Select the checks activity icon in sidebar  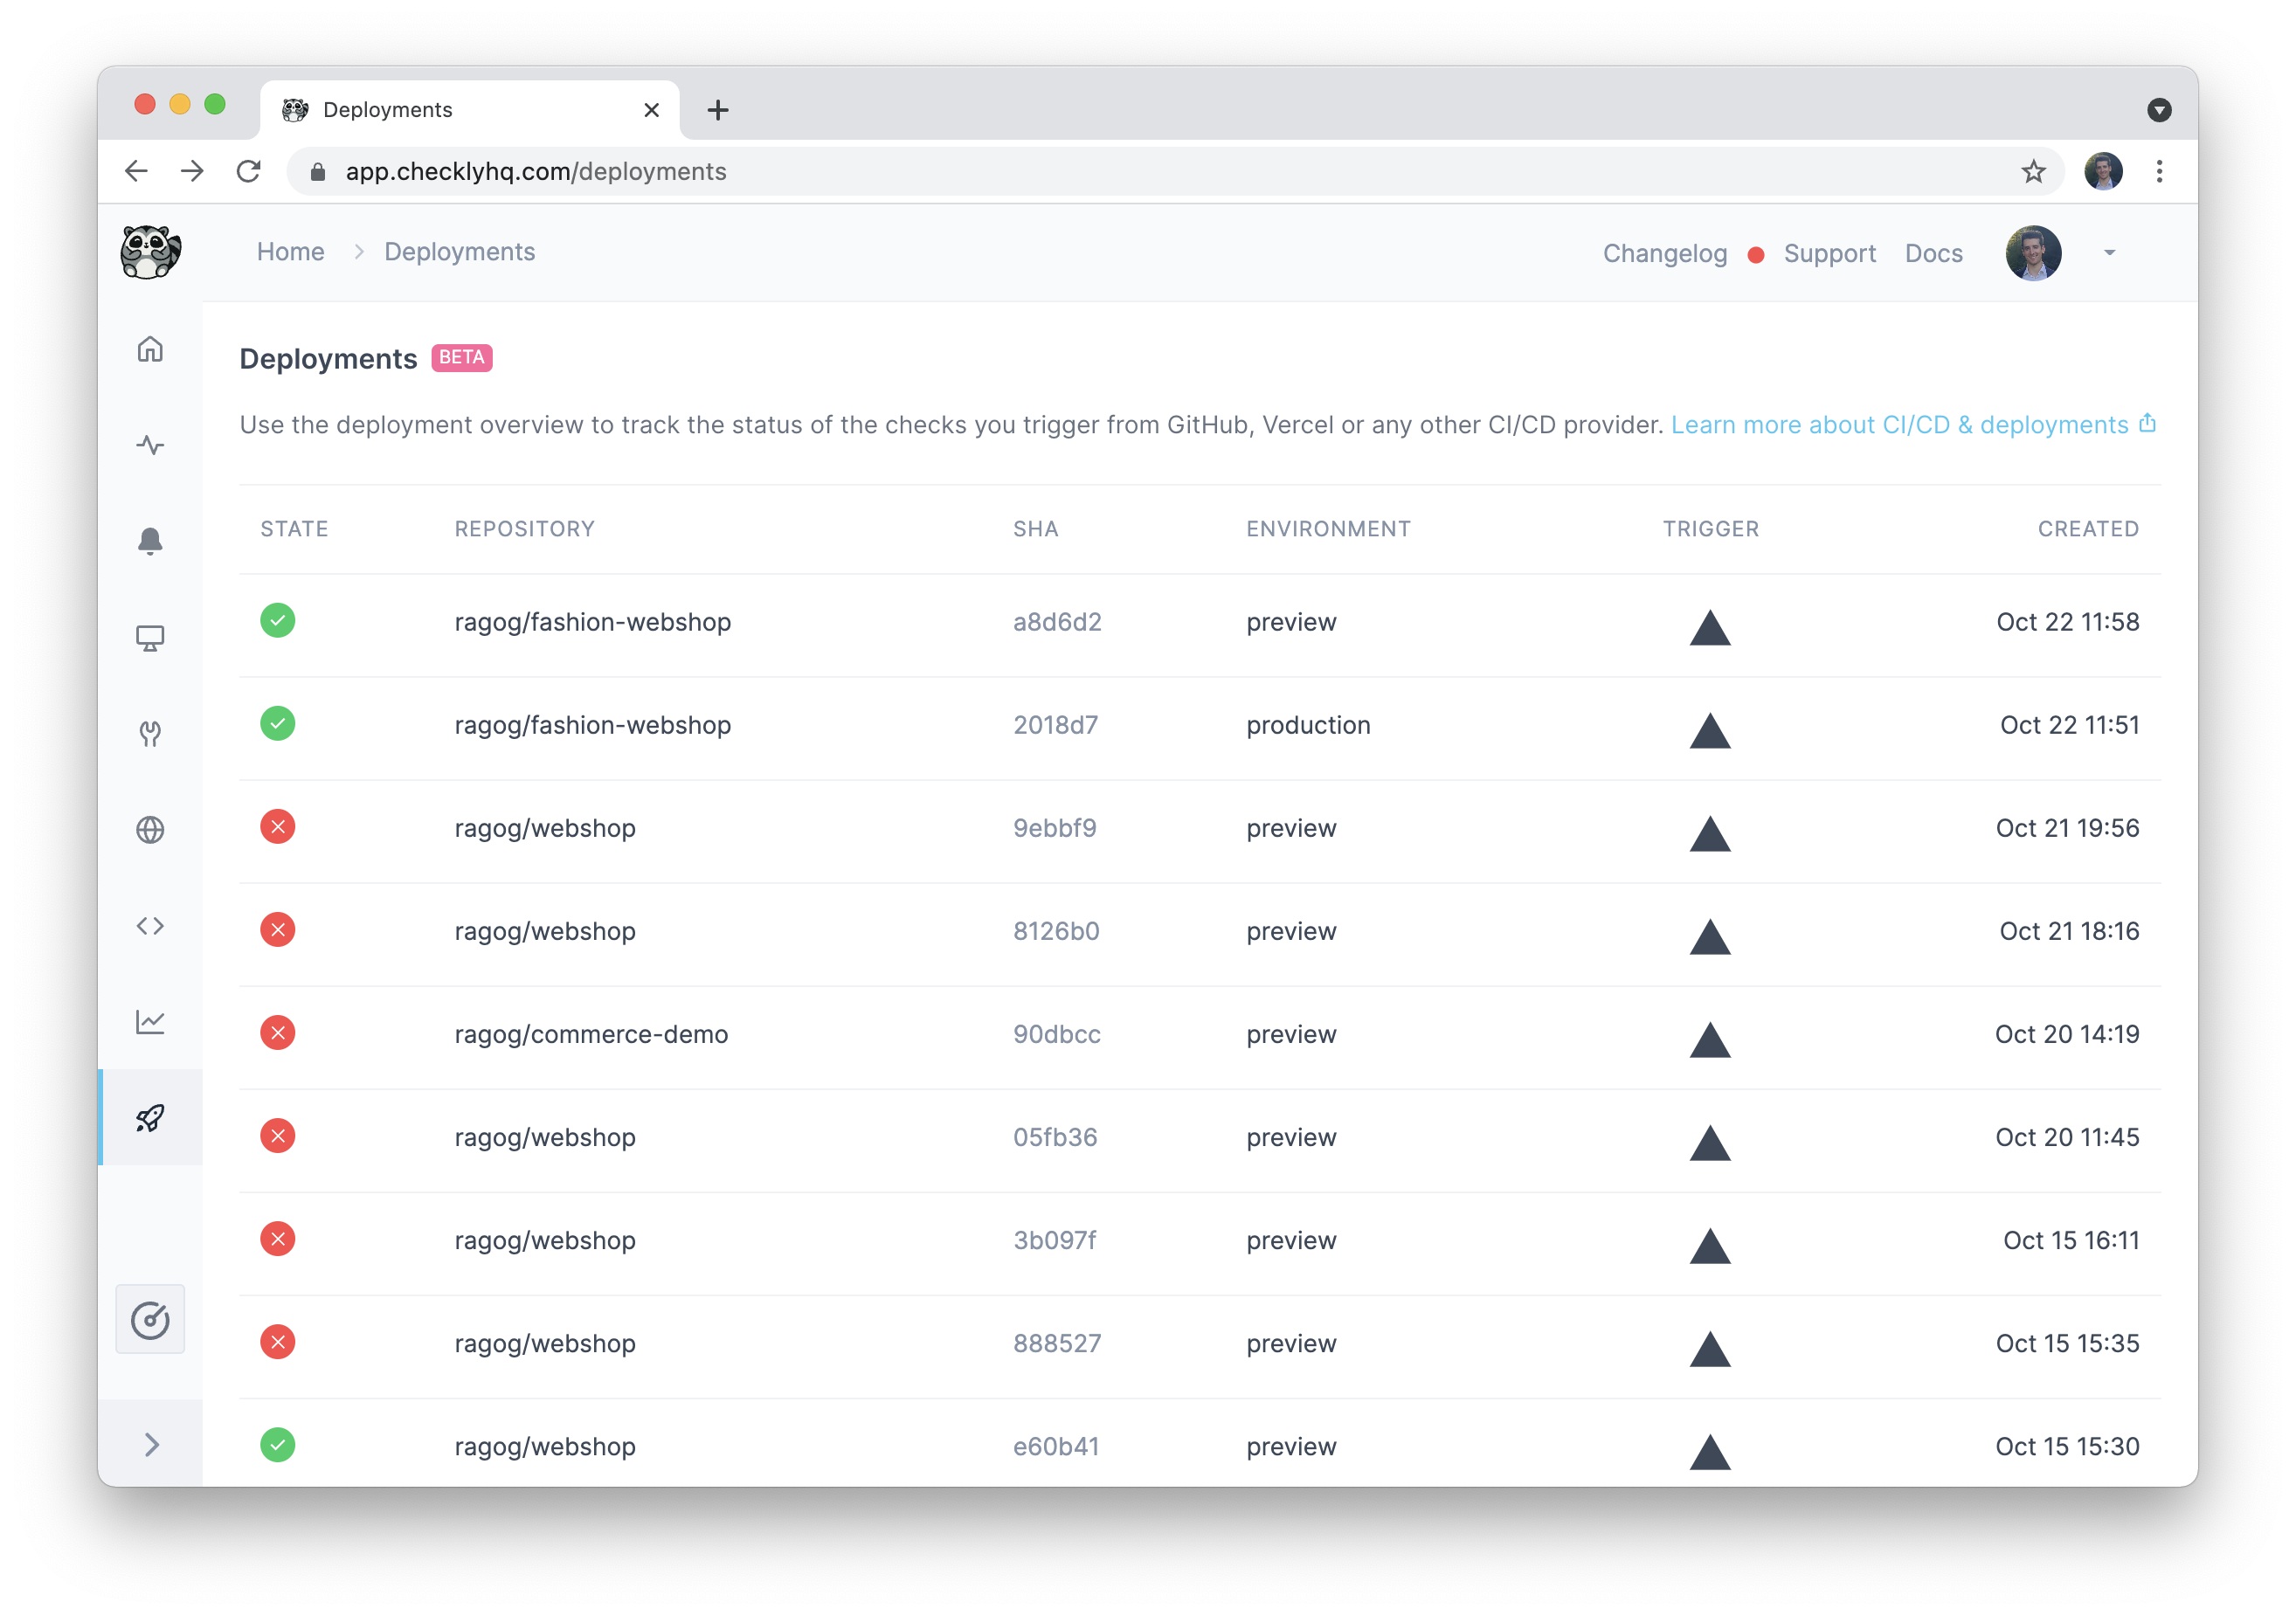150,445
